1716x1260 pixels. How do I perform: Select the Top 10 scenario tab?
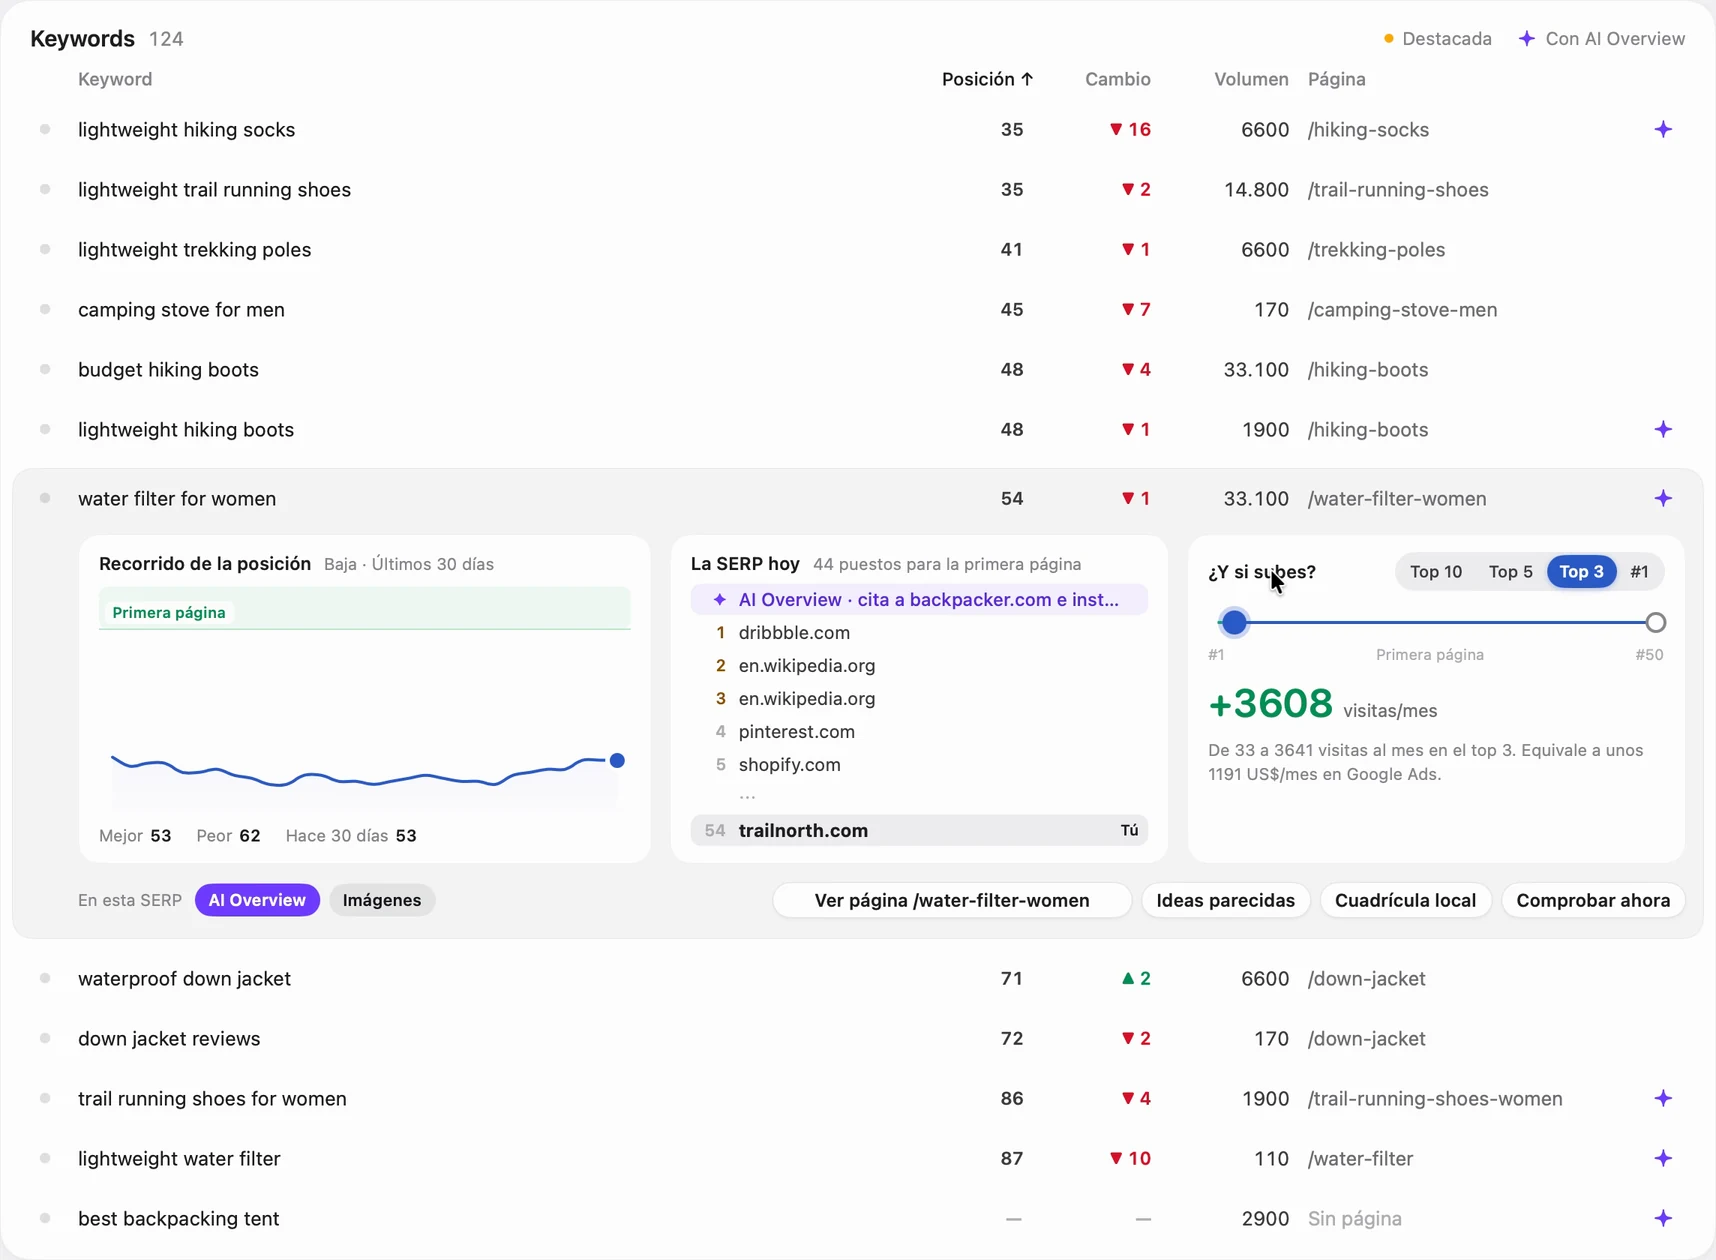tap(1435, 572)
